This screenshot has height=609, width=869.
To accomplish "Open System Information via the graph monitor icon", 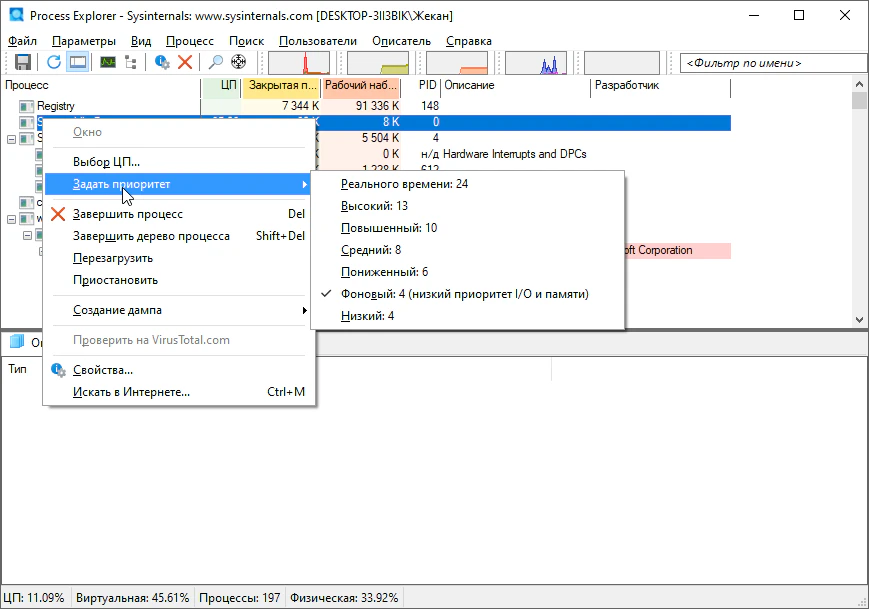I will point(107,62).
